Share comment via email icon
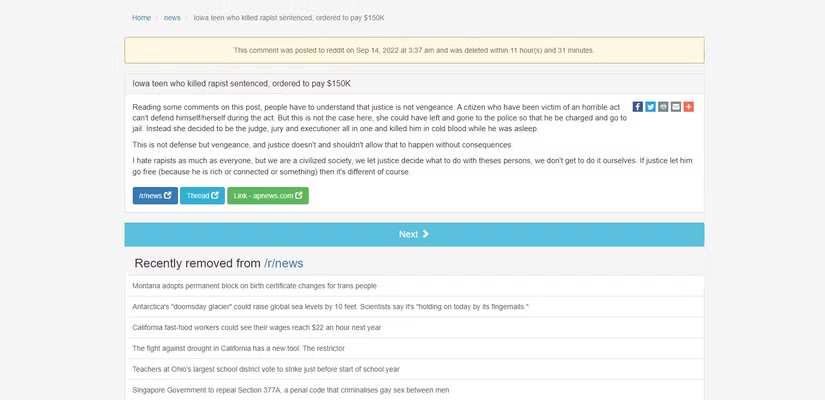This screenshot has height=400, width=825. pos(676,107)
